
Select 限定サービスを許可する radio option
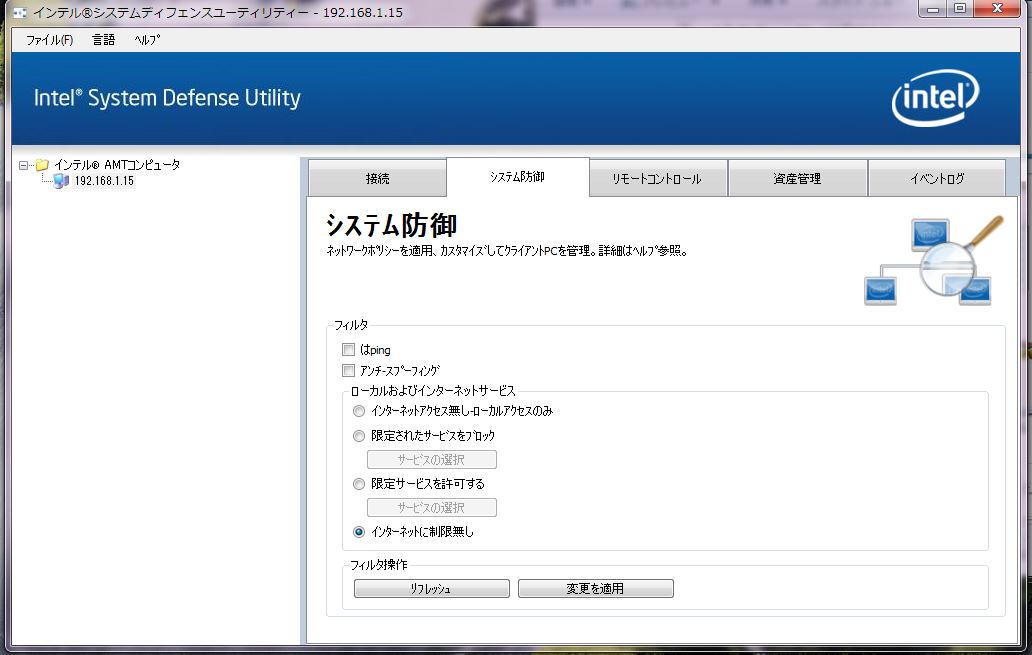tap(359, 484)
